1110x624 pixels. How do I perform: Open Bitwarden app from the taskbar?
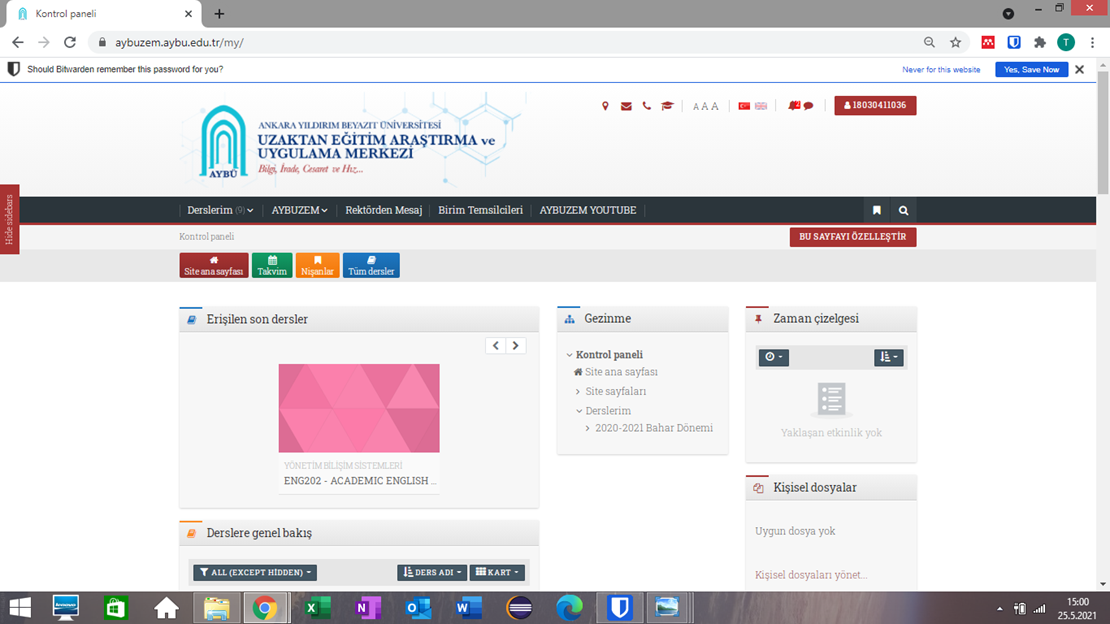click(x=619, y=608)
